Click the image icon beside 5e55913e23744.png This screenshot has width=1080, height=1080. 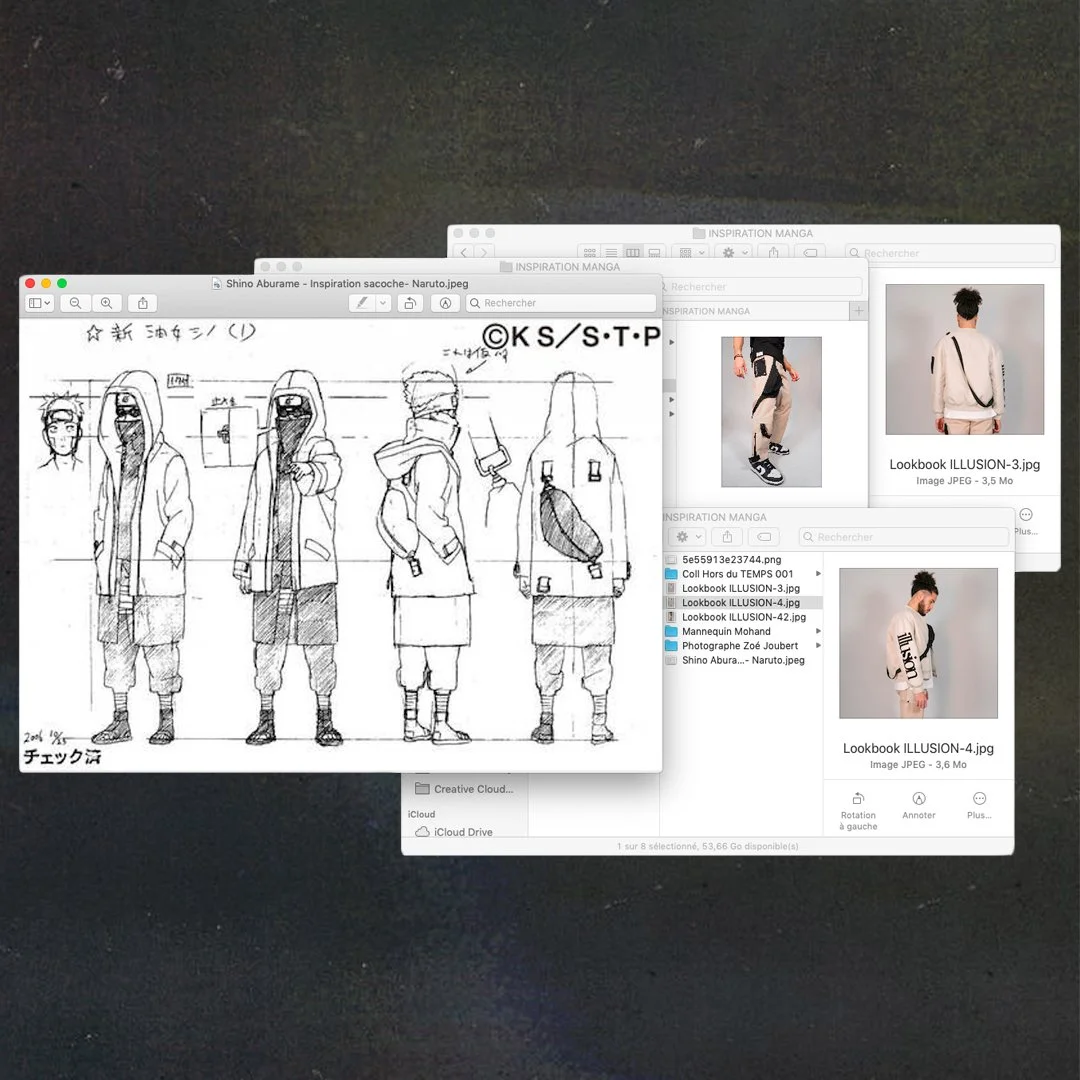671,559
